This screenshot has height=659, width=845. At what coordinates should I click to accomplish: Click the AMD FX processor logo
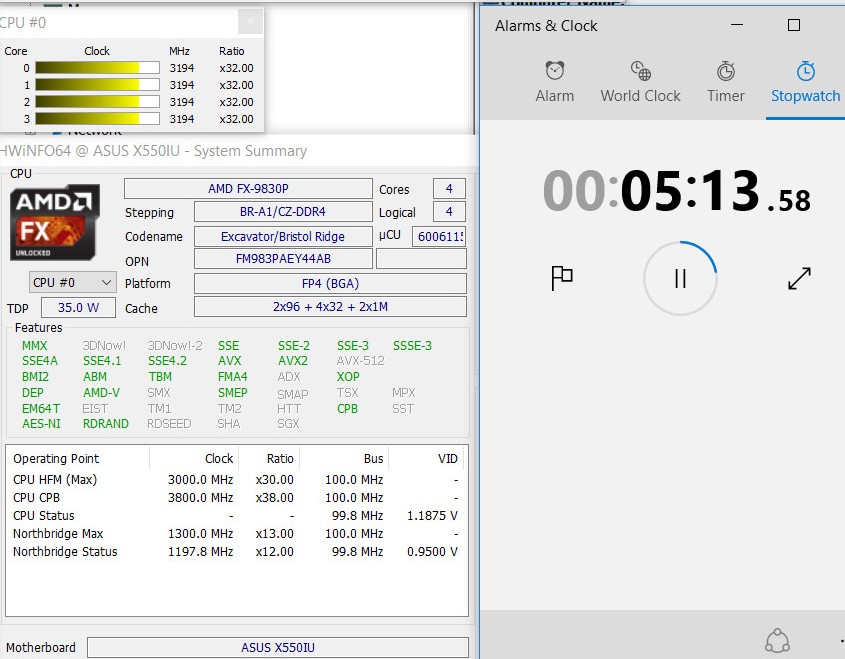[56, 223]
